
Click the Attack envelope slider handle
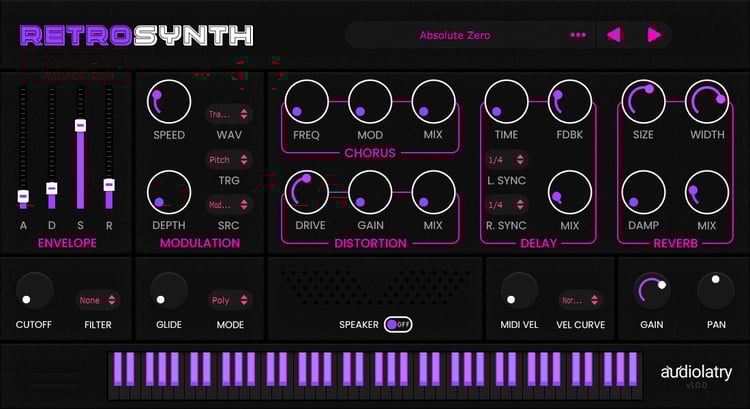pyautogui.click(x=23, y=196)
